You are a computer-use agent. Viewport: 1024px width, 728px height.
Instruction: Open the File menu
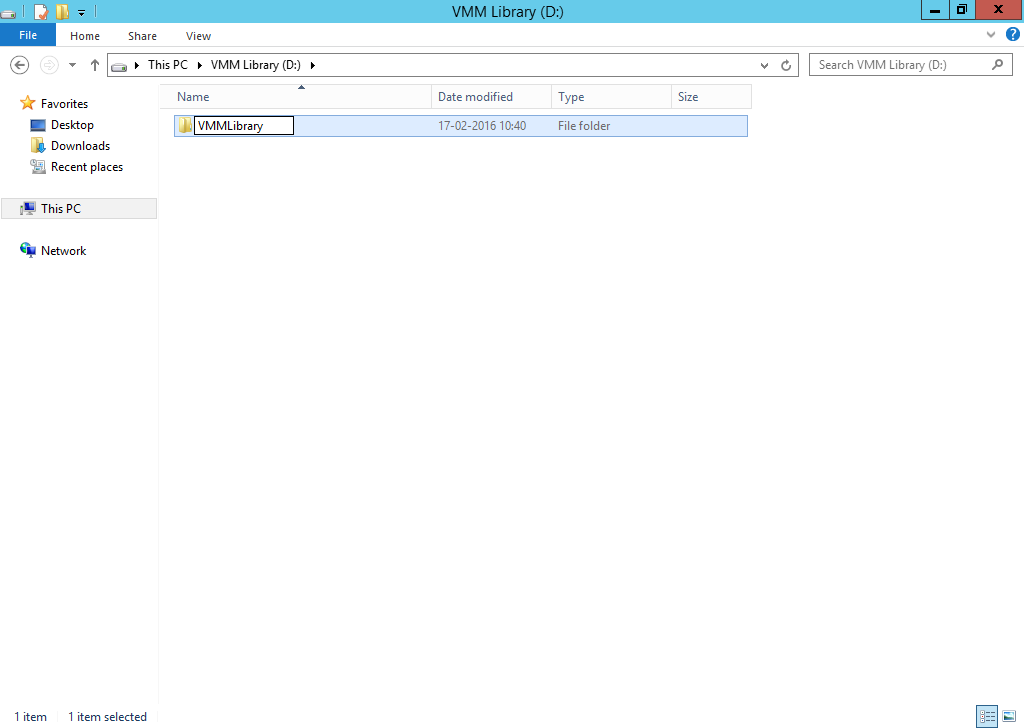click(x=28, y=35)
